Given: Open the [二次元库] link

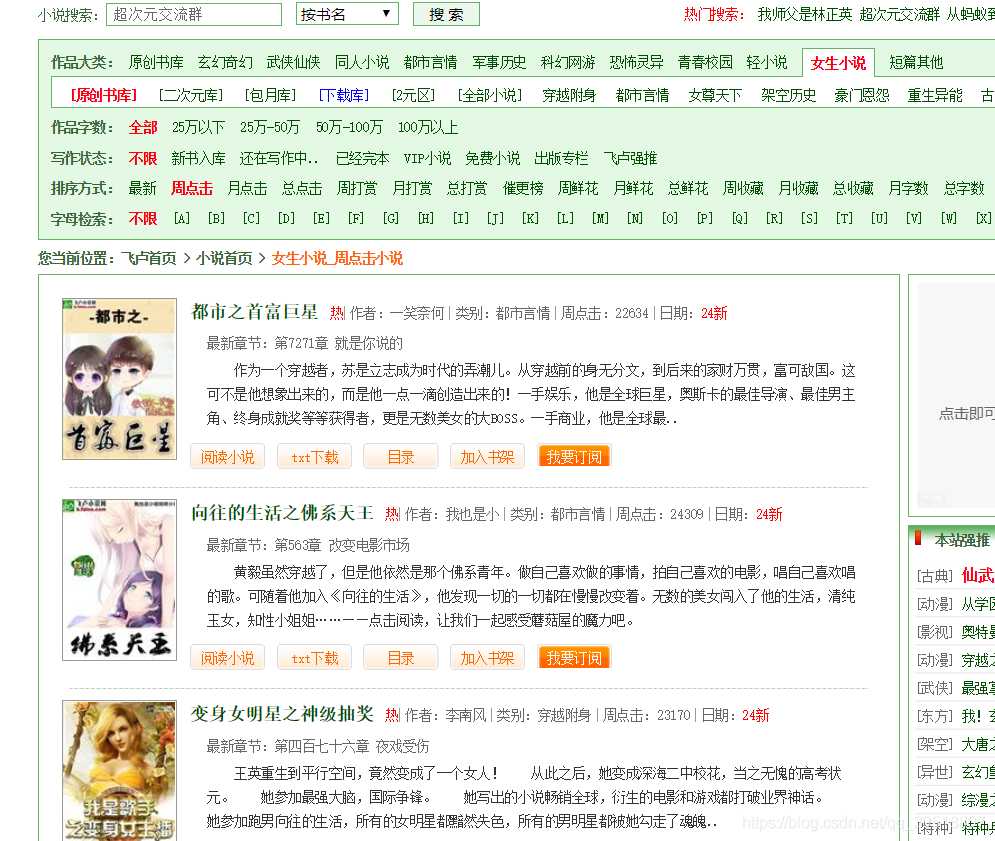Looking at the screenshot, I should pyautogui.click(x=190, y=95).
